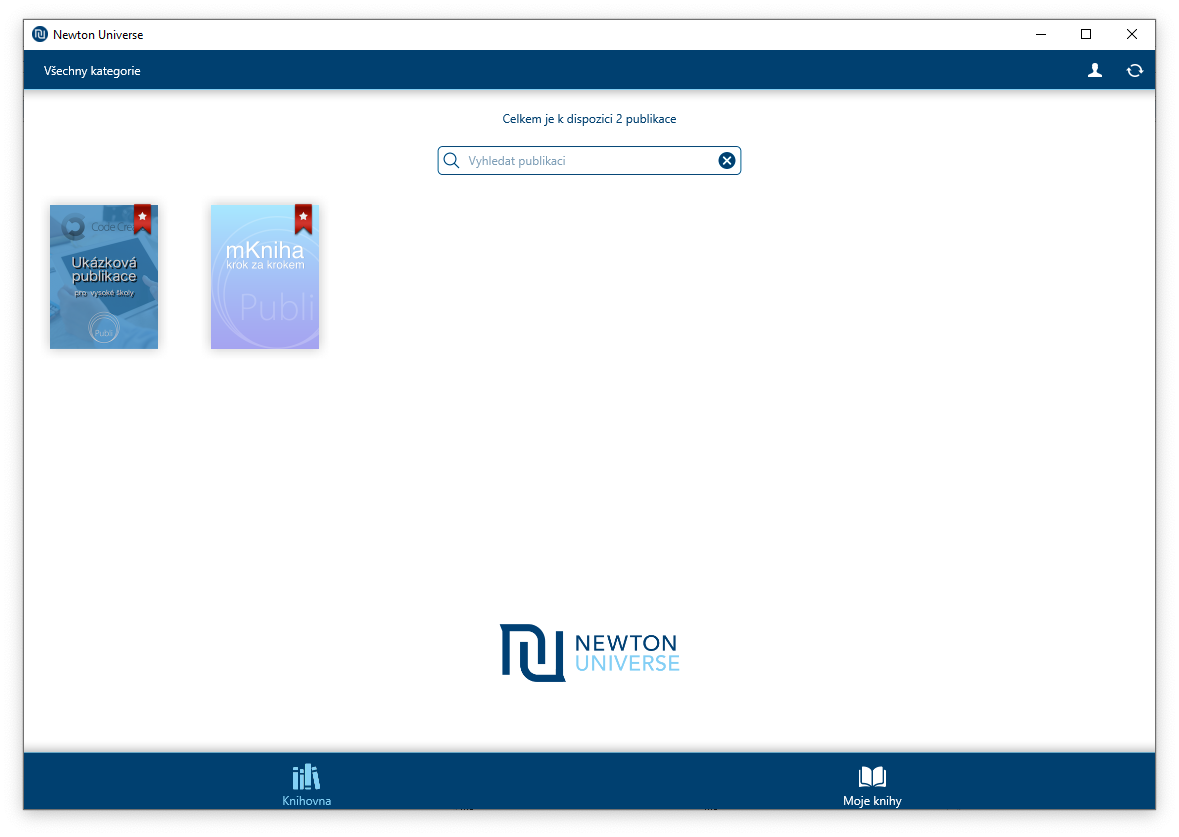Clear the search field with X icon
The image size is (1179, 837).
click(x=726, y=160)
